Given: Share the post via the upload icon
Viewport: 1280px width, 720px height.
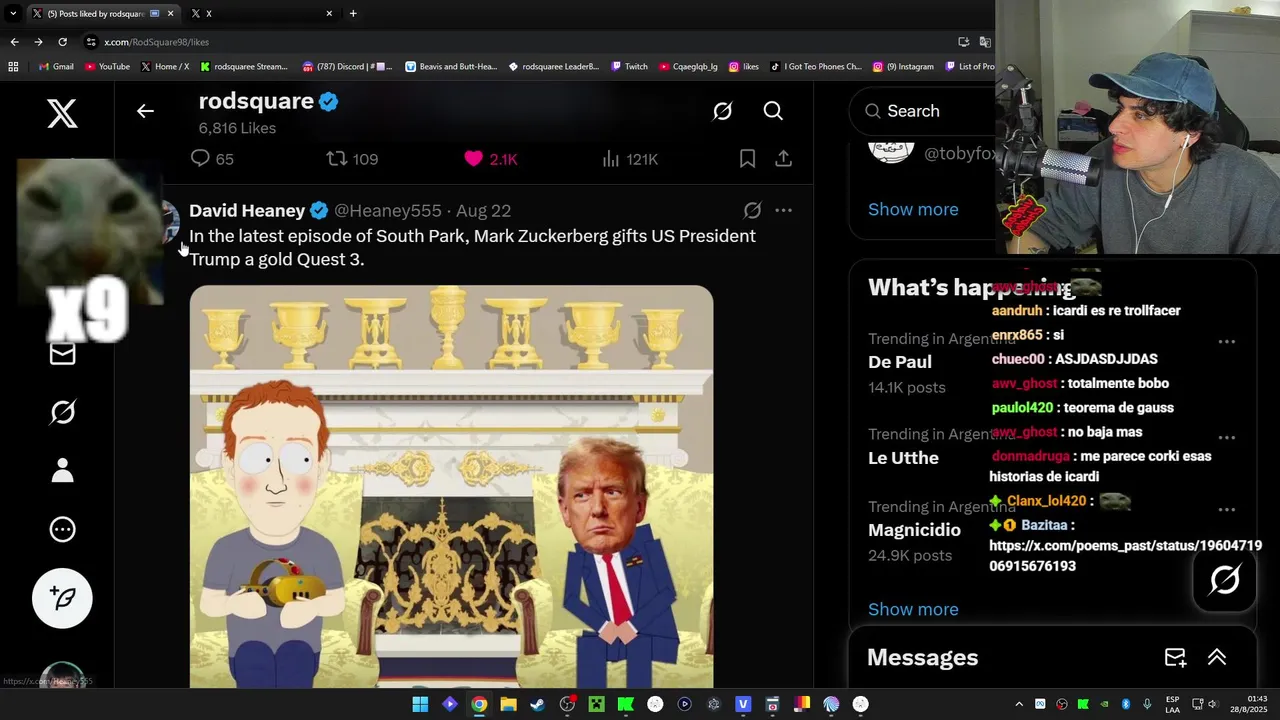Looking at the screenshot, I should coord(783,159).
